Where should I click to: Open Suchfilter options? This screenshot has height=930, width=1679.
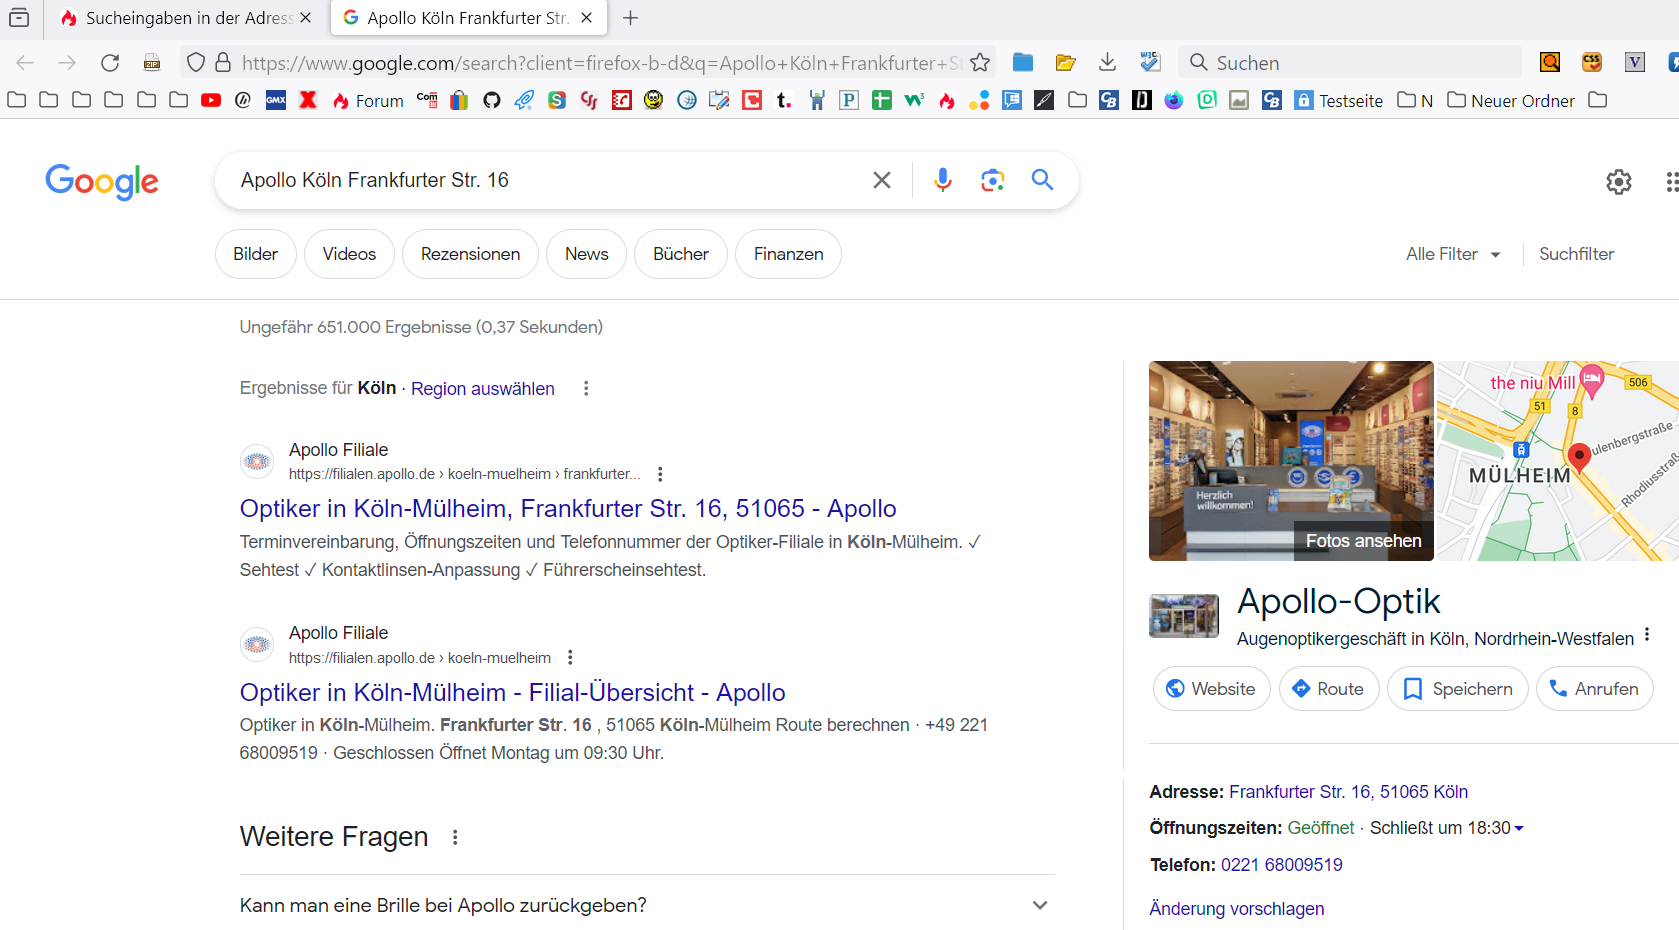pos(1576,254)
